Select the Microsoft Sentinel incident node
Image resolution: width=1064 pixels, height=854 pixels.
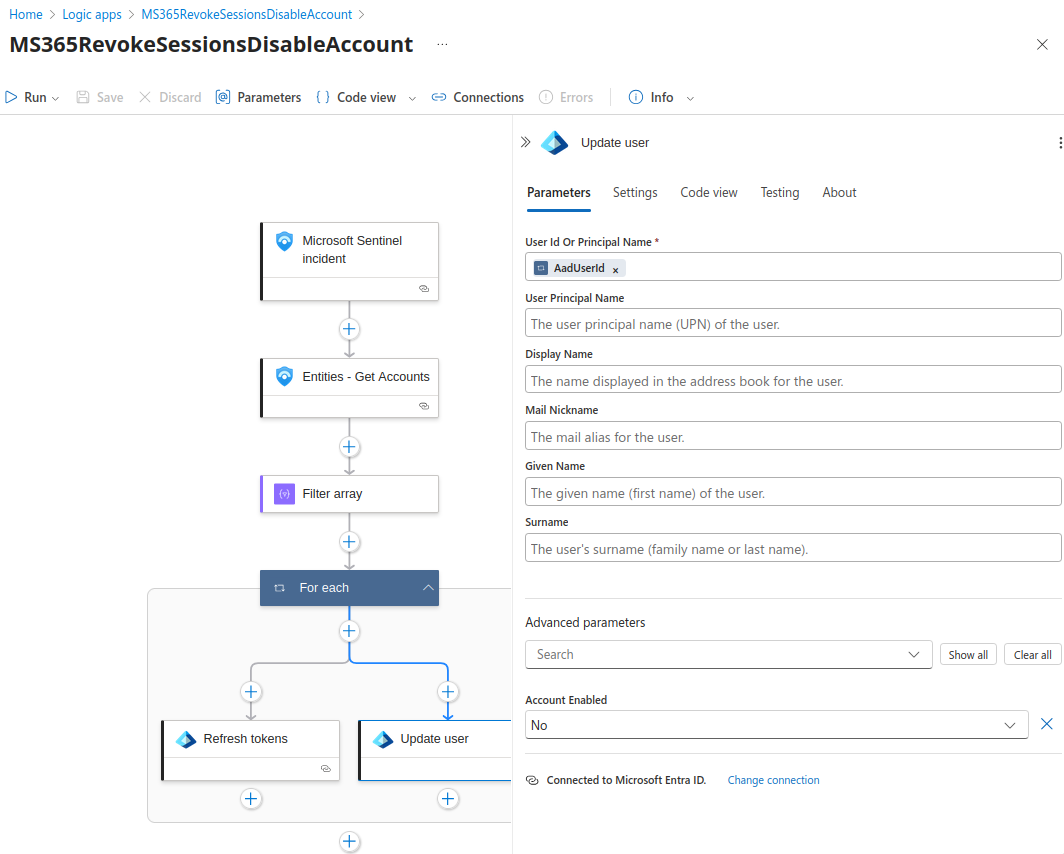coord(349,261)
